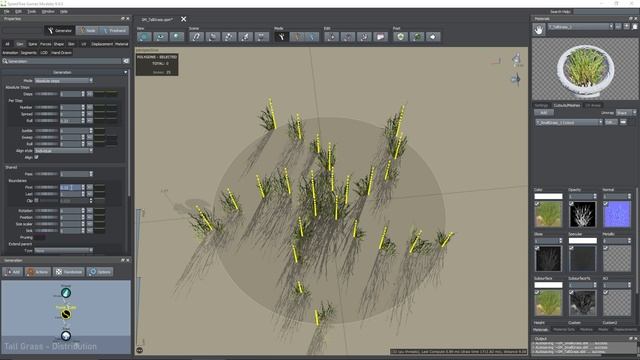Image resolution: width=640 pixels, height=360 pixels.
Task: Open the File menu
Action: (x=7, y=11)
